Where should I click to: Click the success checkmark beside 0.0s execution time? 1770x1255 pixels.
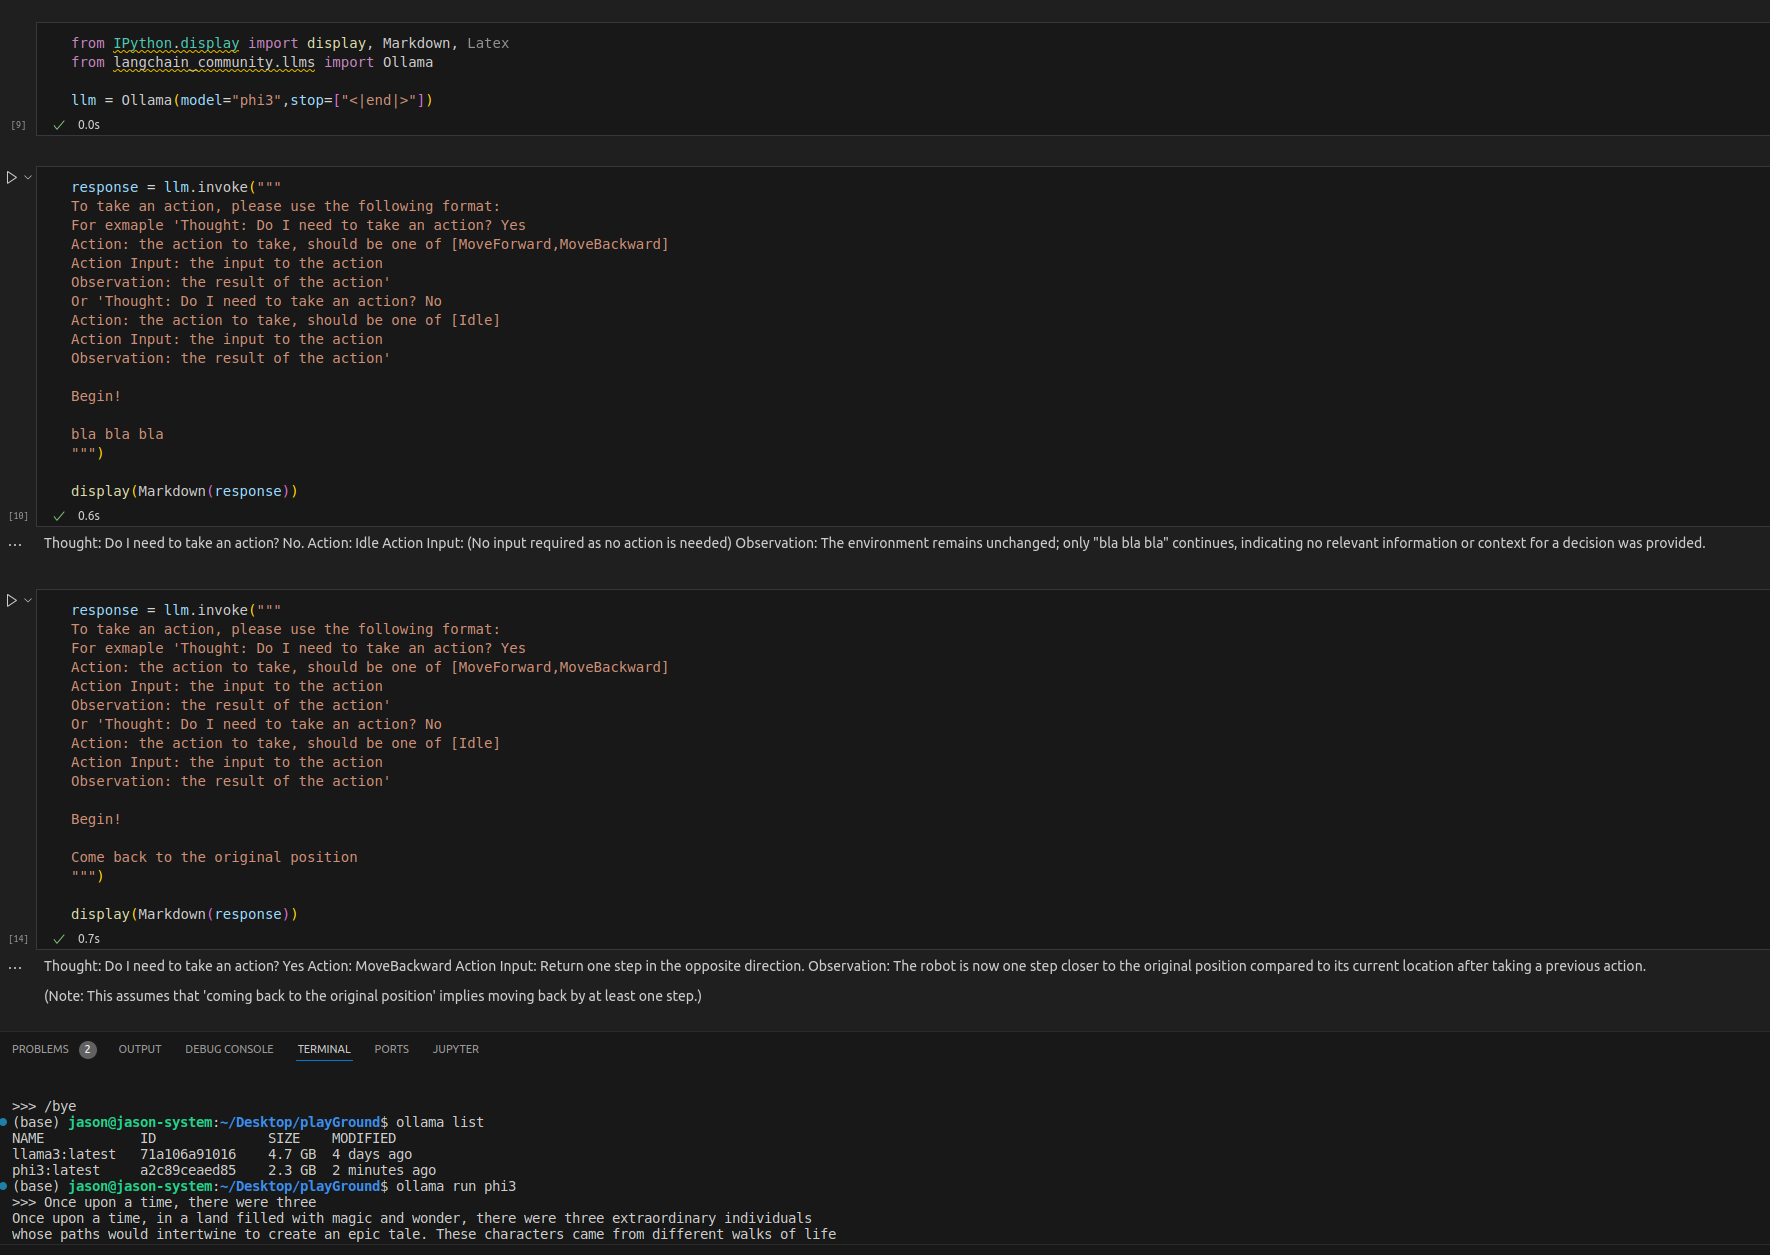(x=58, y=124)
